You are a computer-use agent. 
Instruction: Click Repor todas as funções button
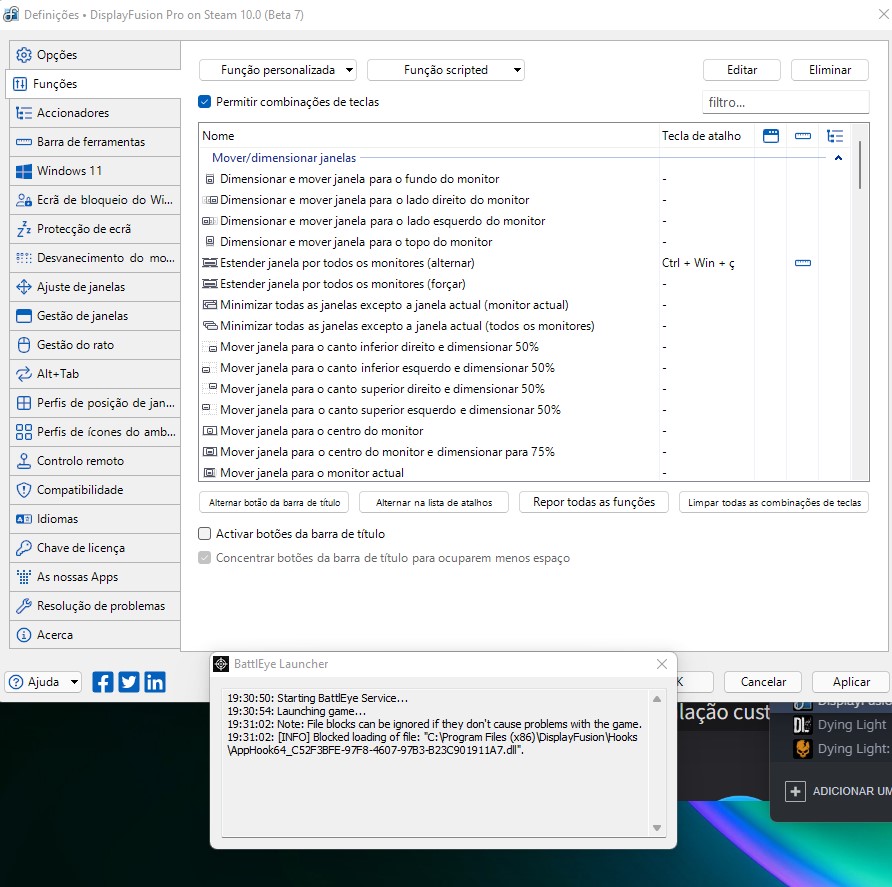tap(594, 502)
